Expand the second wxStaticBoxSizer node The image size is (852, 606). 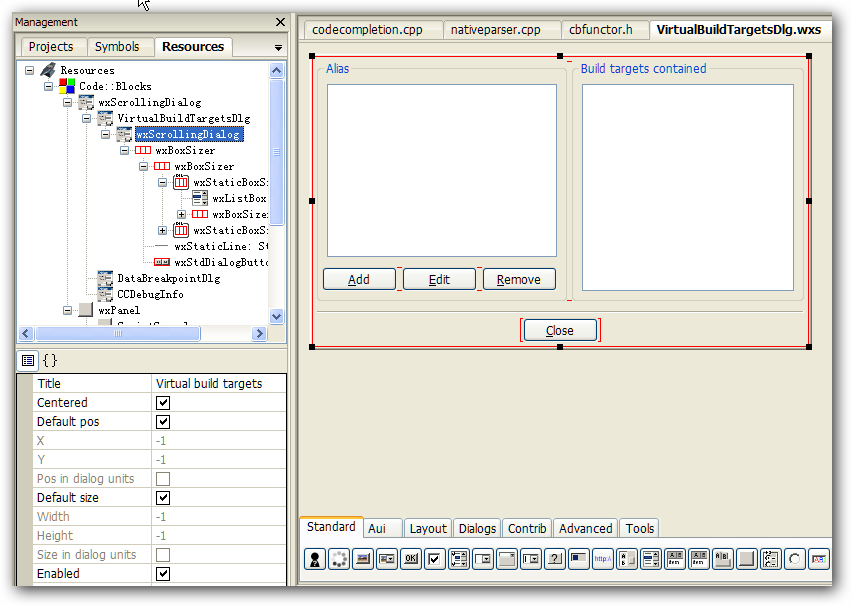click(x=163, y=231)
